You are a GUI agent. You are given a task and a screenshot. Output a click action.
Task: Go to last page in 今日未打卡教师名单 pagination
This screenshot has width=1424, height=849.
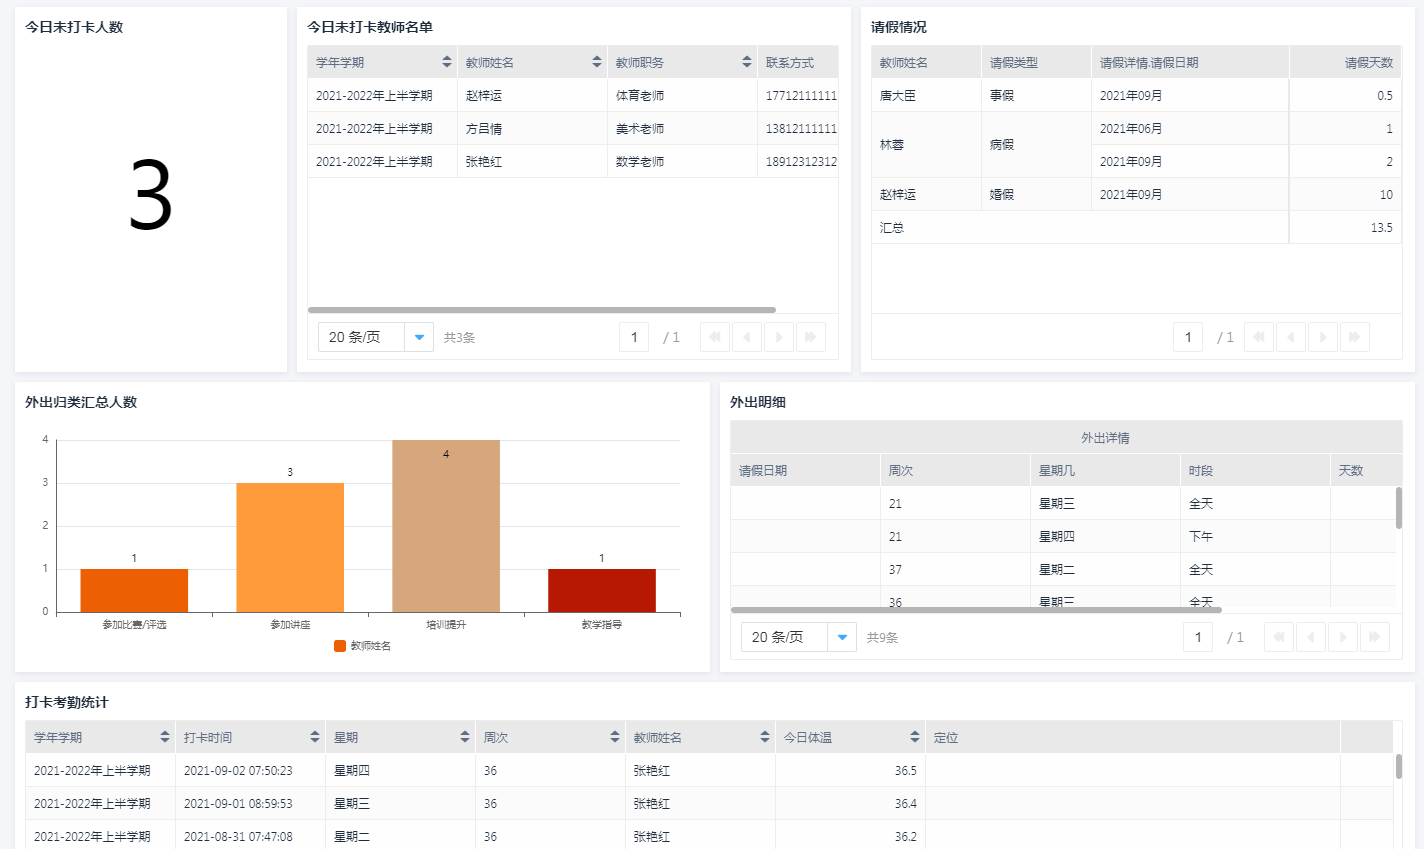pos(811,337)
